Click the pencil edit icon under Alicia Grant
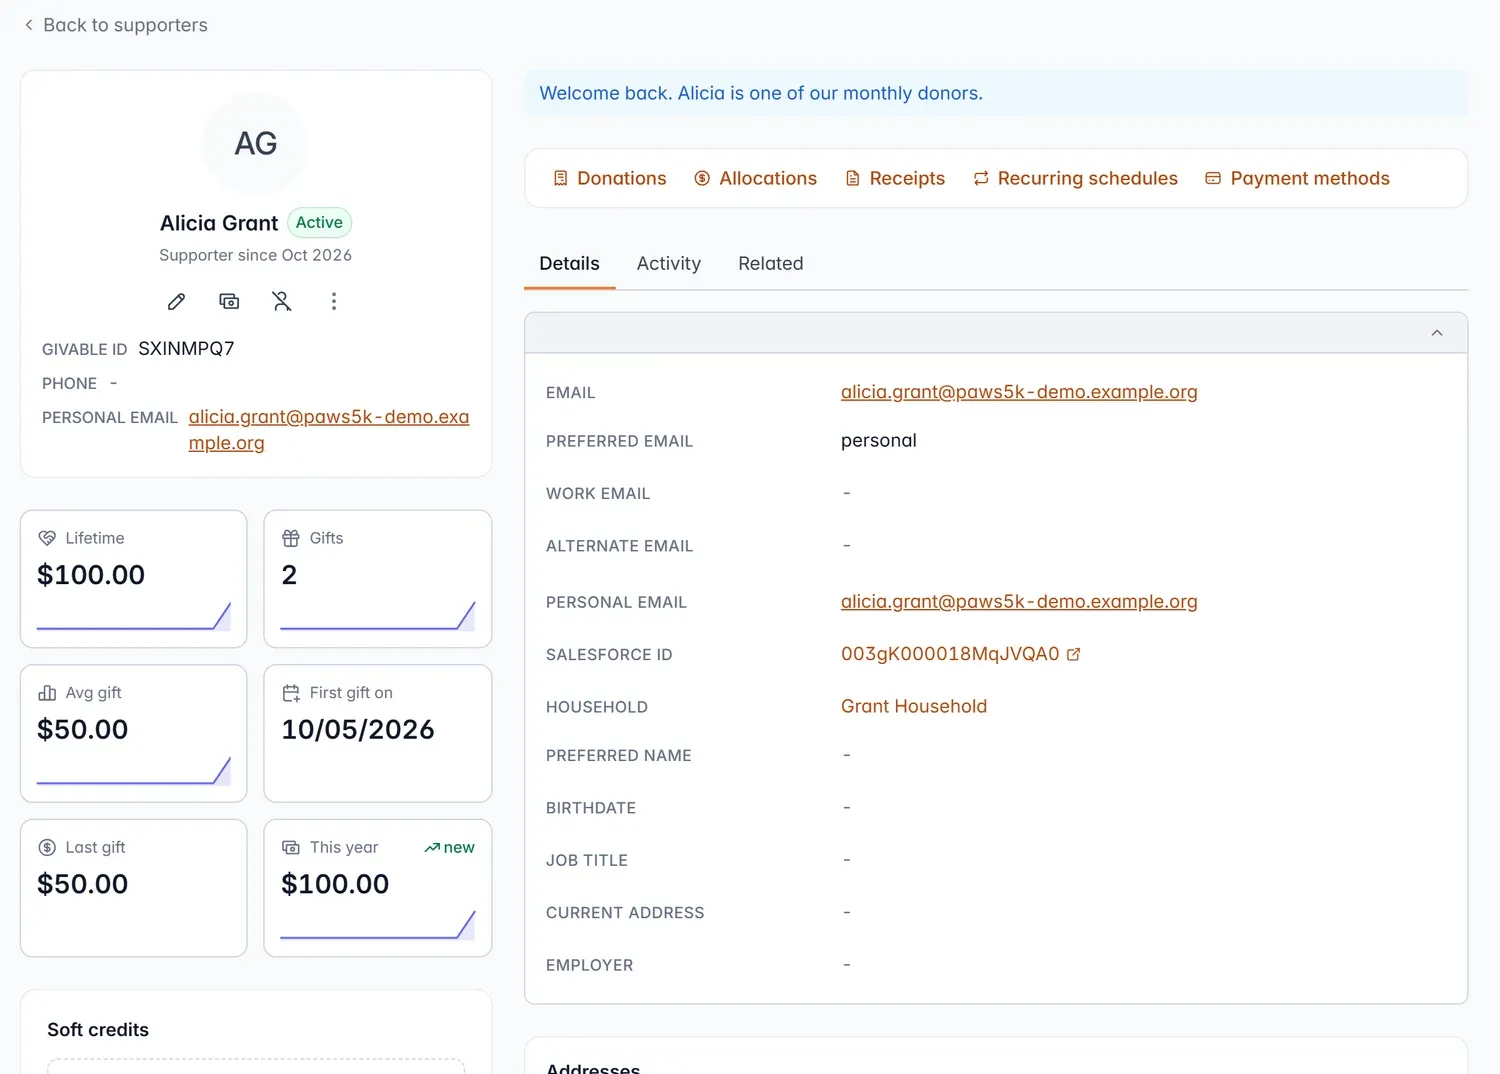The image size is (1500, 1074). pyautogui.click(x=176, y=301)
